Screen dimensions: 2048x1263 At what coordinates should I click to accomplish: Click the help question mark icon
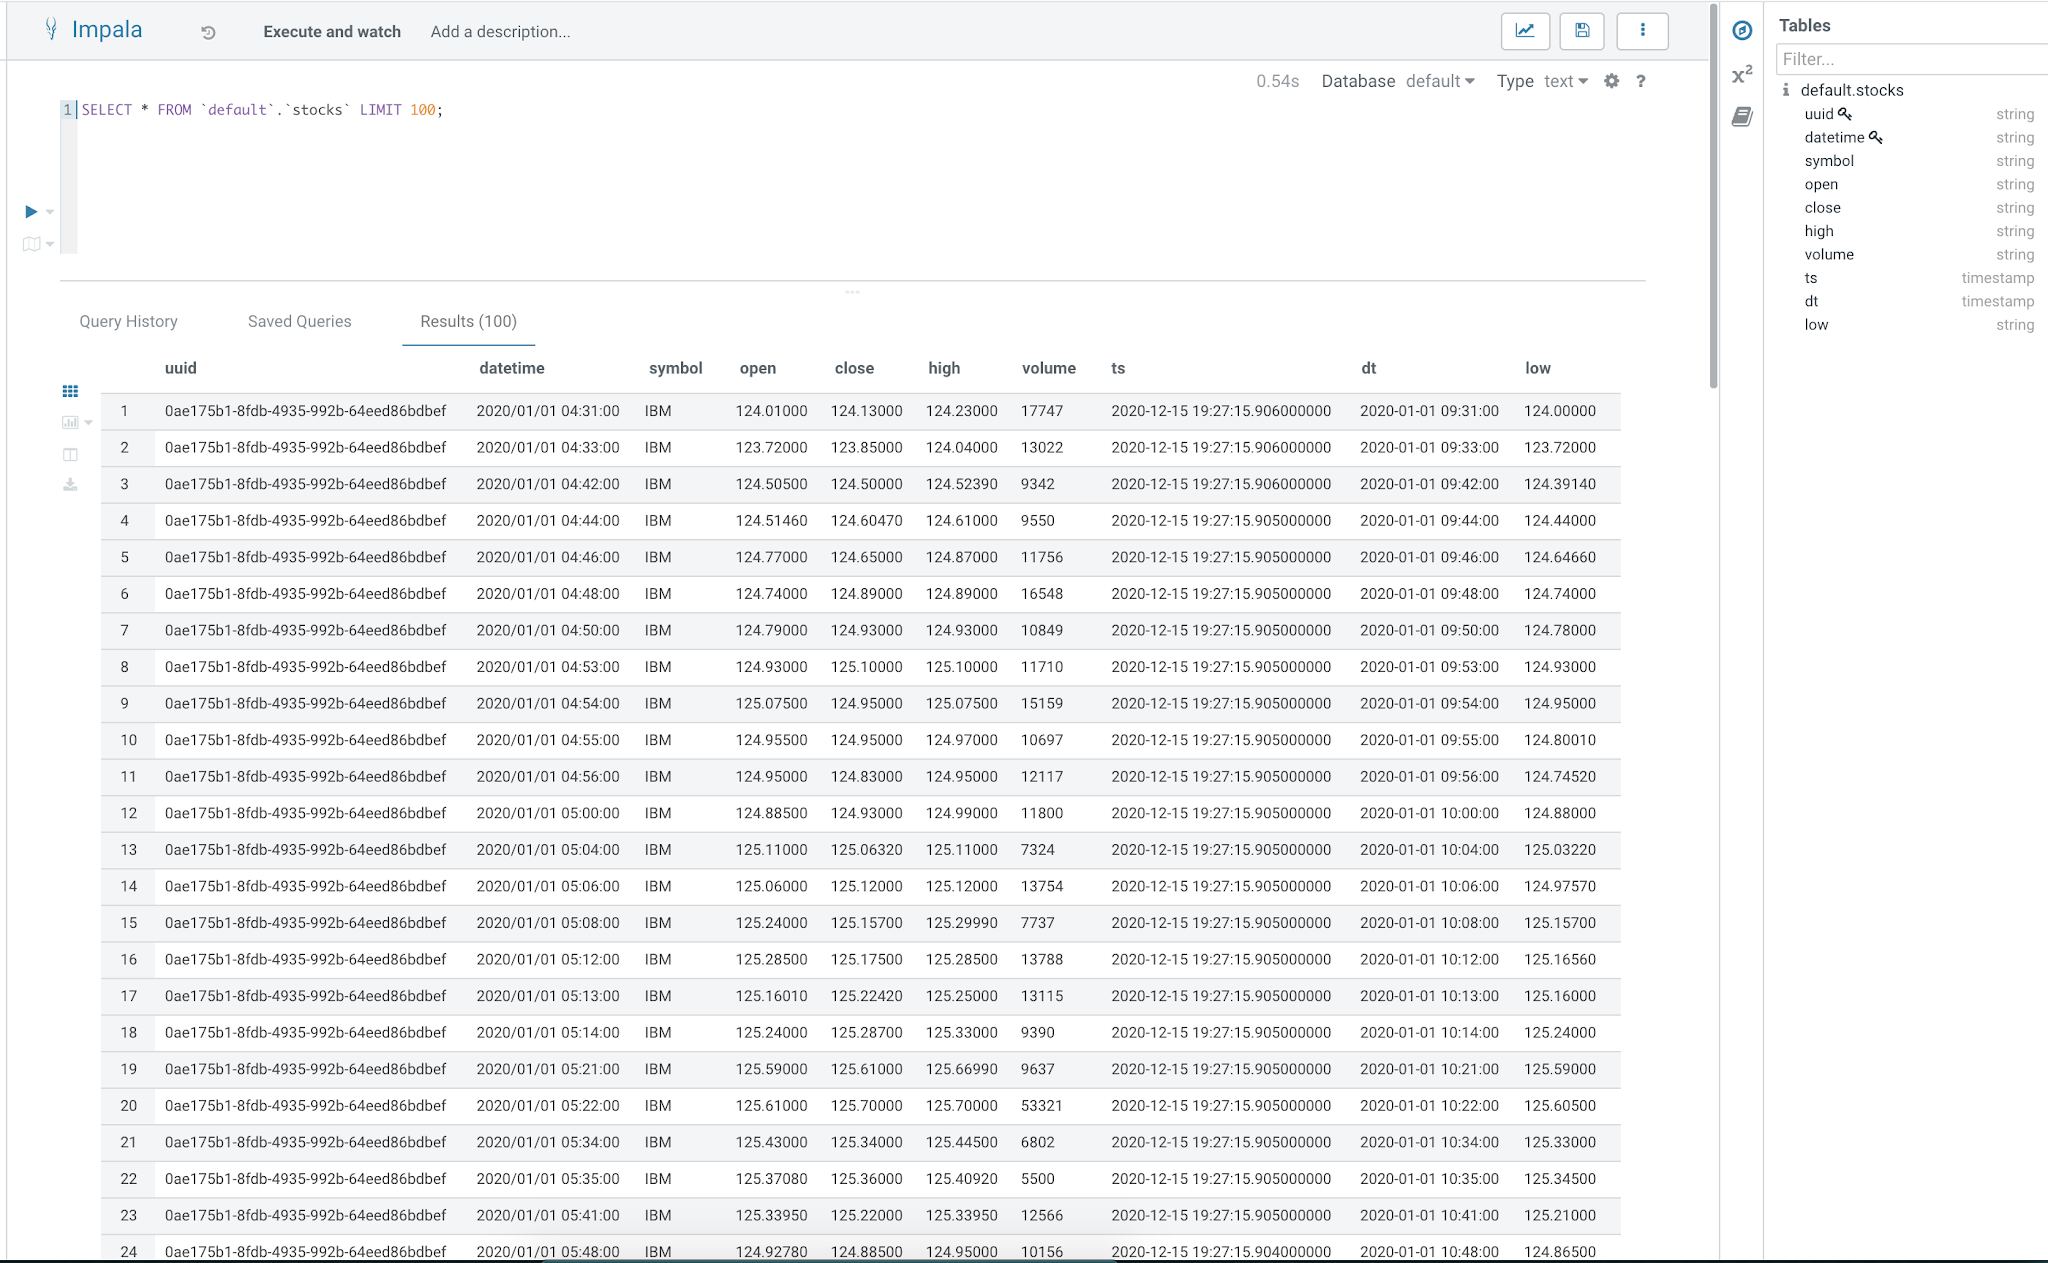[1641, 81]
